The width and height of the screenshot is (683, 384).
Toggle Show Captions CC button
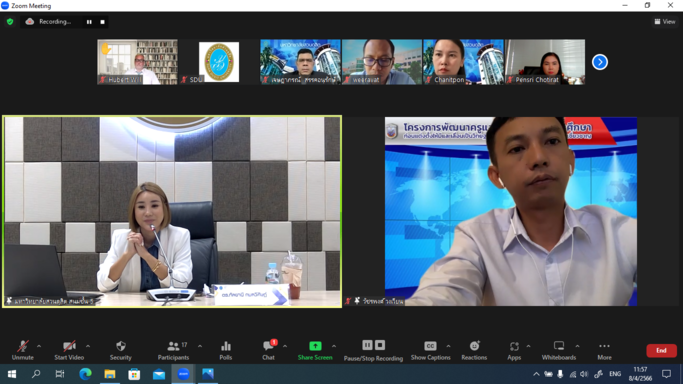[x=430, y=350]
